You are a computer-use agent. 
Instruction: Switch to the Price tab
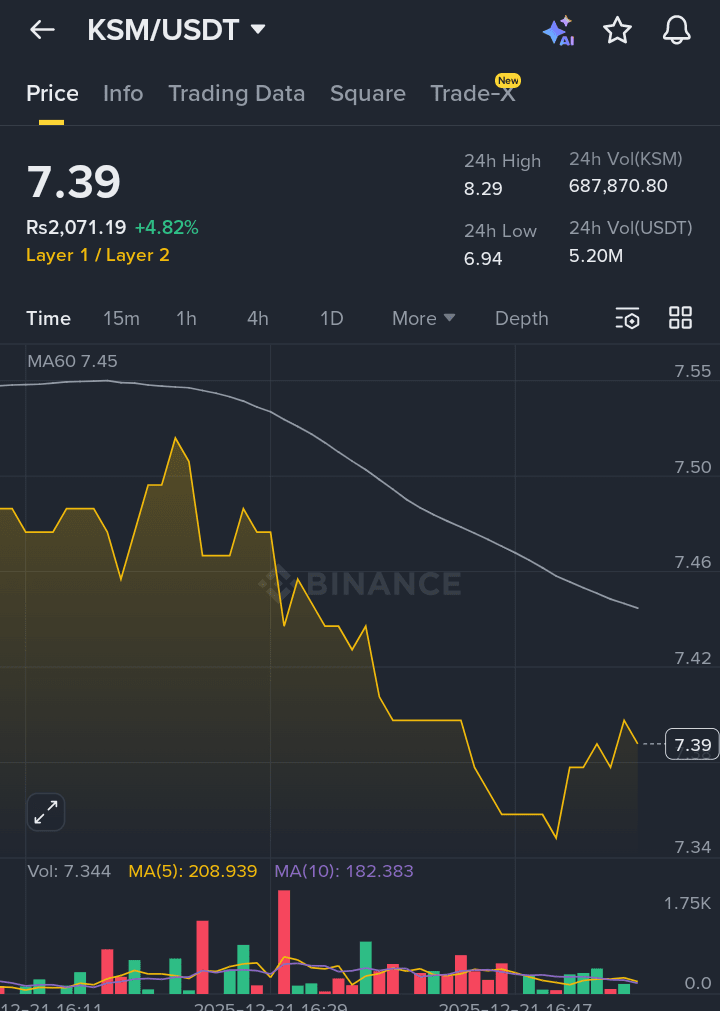[52, 93]
